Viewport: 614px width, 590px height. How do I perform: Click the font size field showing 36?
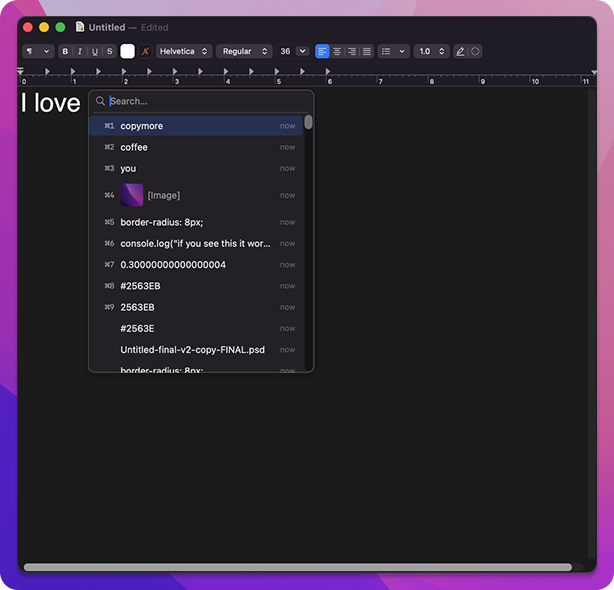pyautogui.click(x=285, y=51)
